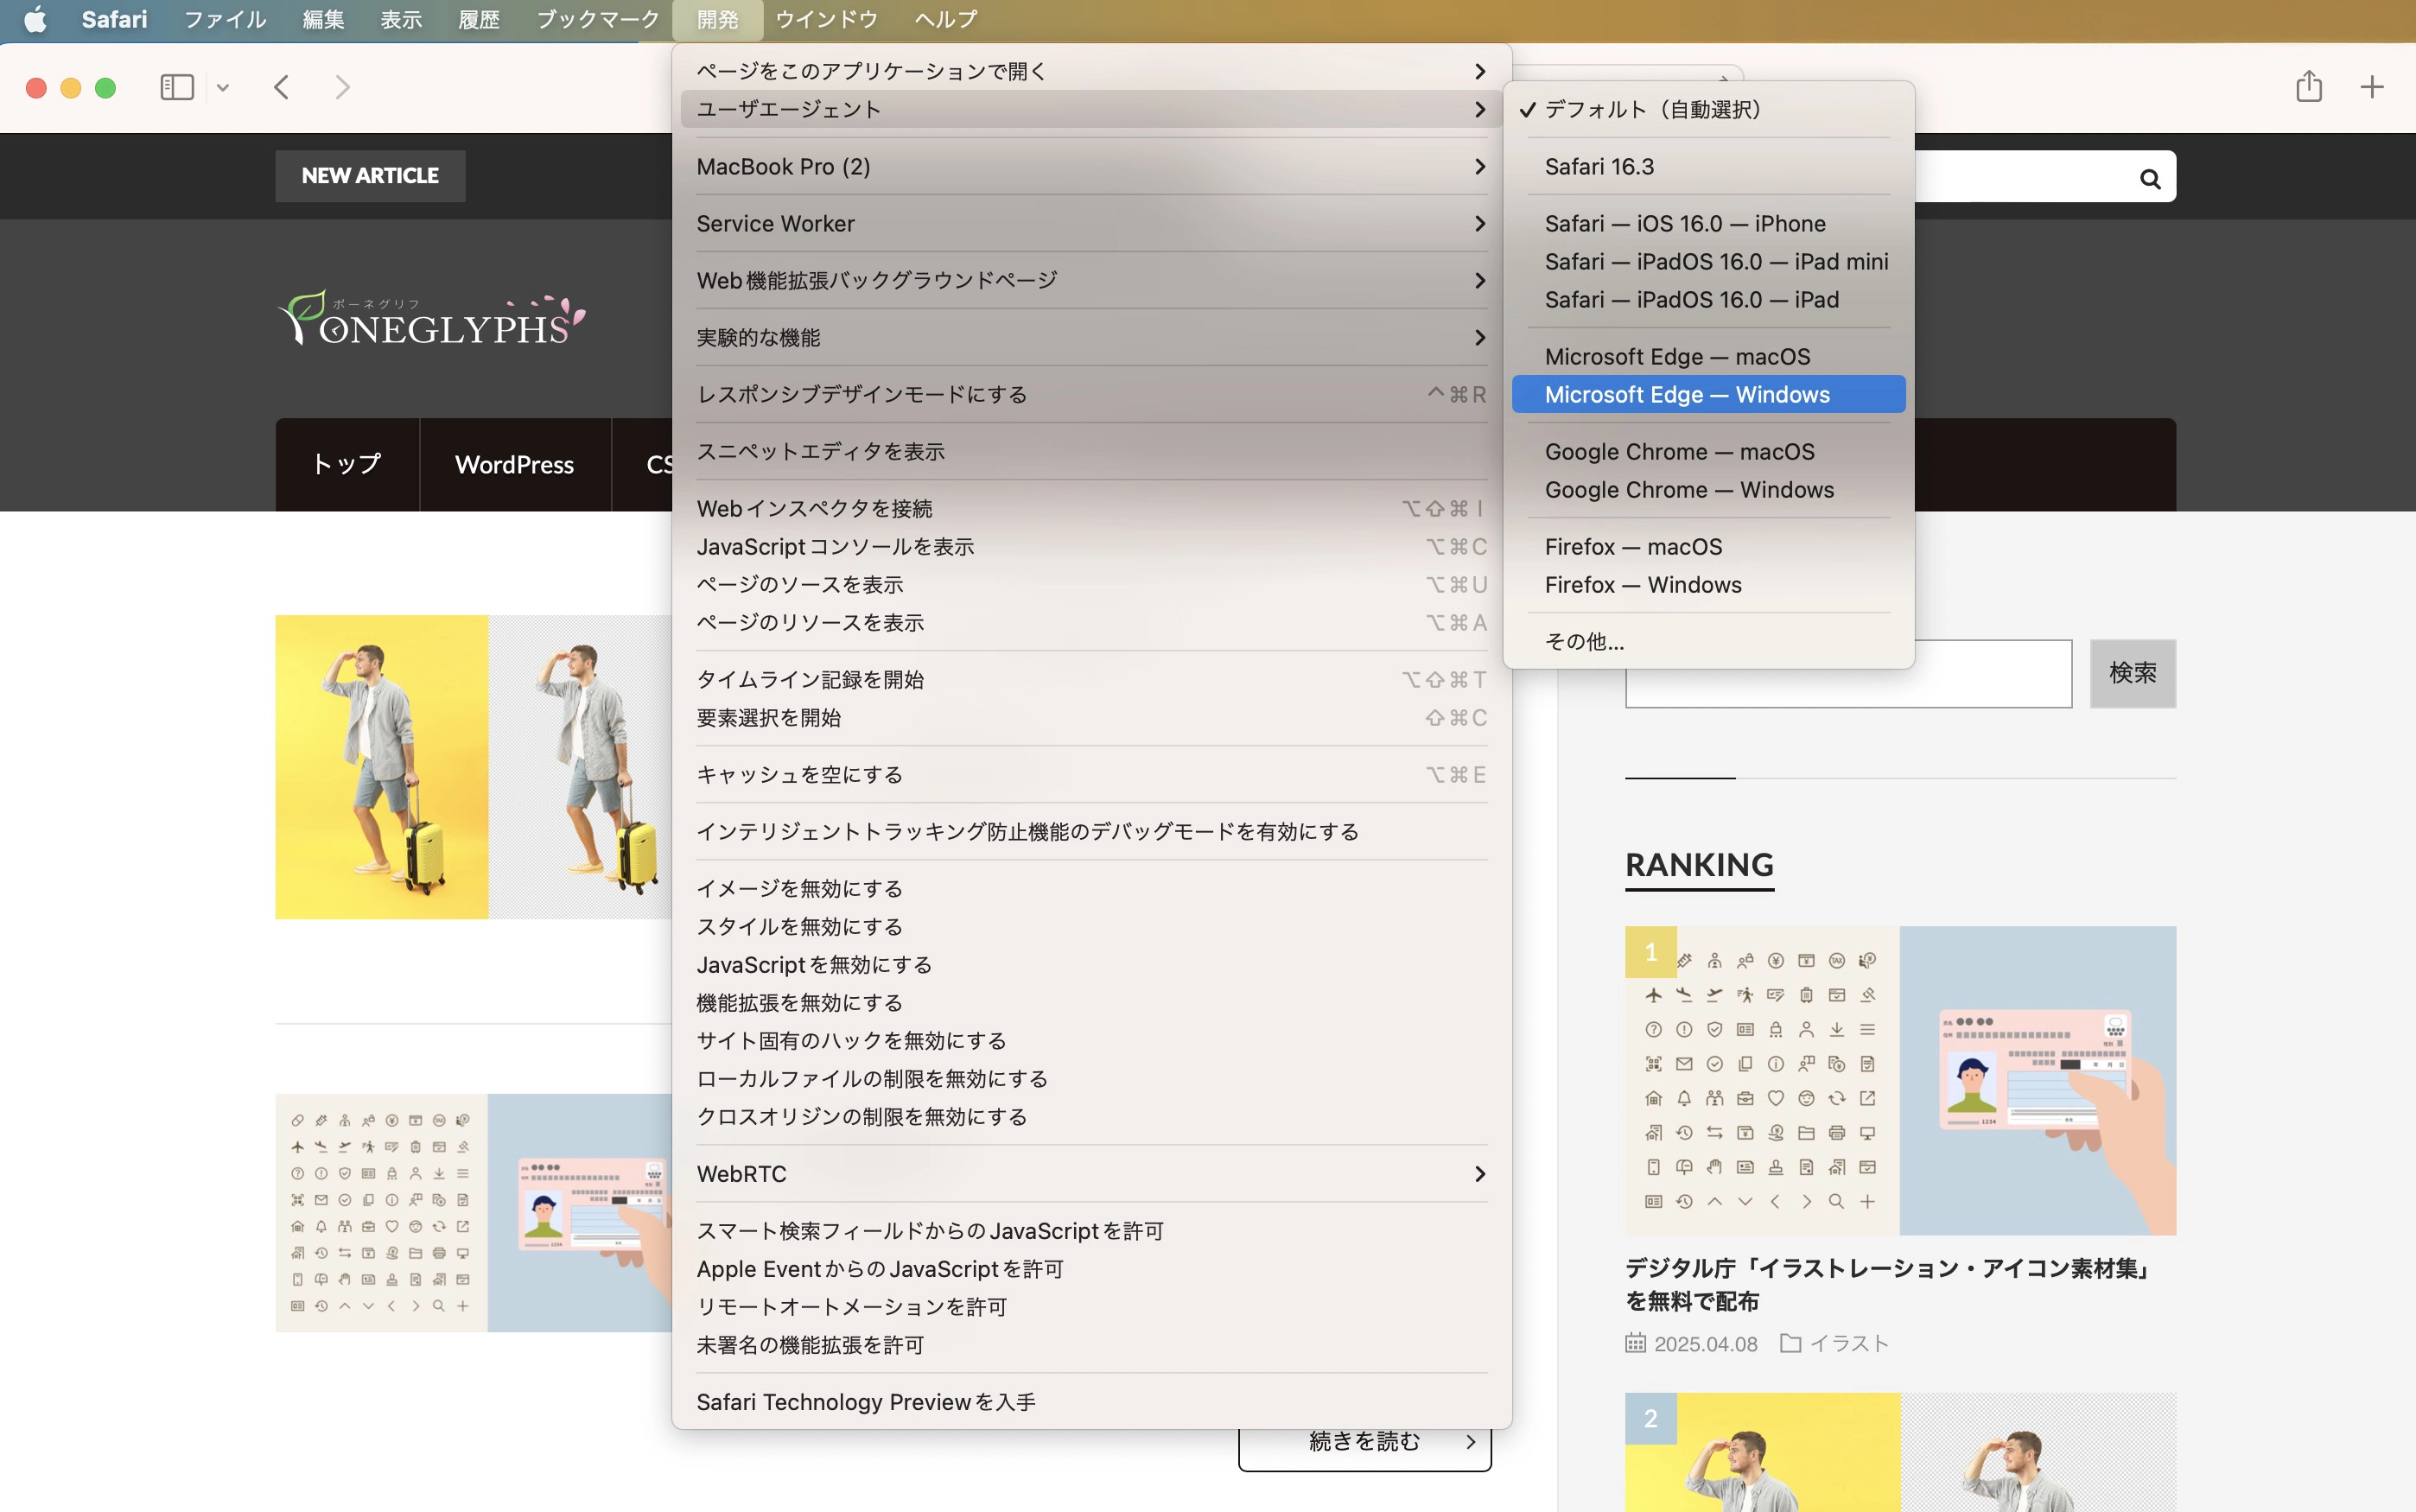
Task: Toggle サイト固有のハックを無効にする
Action: pyautogui.click(x=1091, y=1040)
